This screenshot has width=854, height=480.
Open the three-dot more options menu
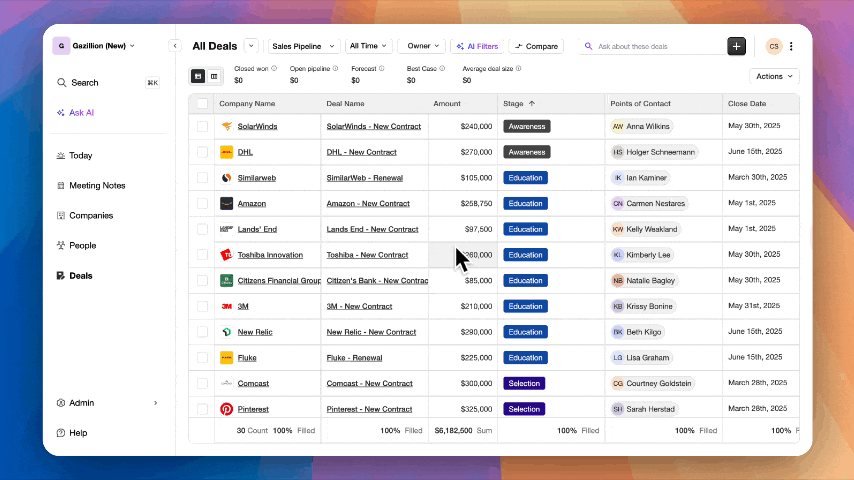791,46
